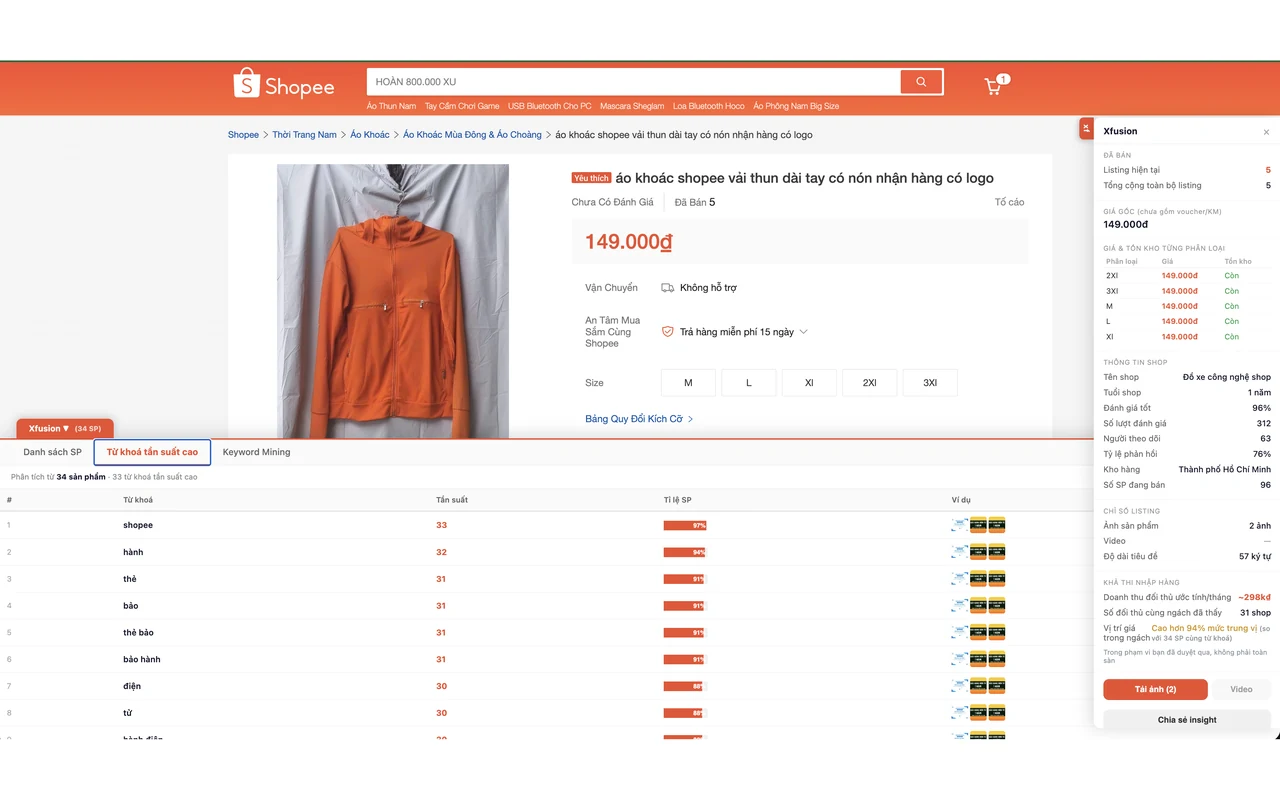This screenshot has height=800, width=1280.
Task: Choose size Xl option
Action: point(809,383)
